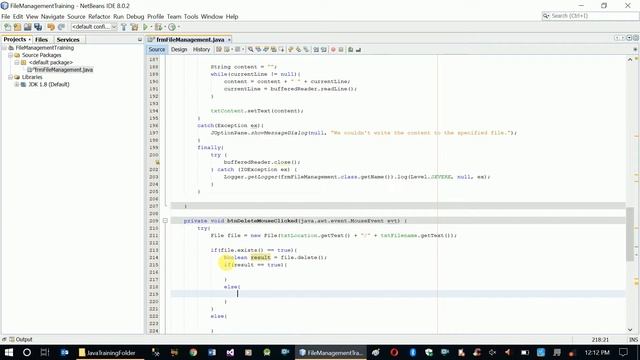Image resolution: width=640 pixels, height=360 pixels.
Task: Click the editor vertical scrollbar thumb
Action: pyautogui.click(x=630, y=234)
